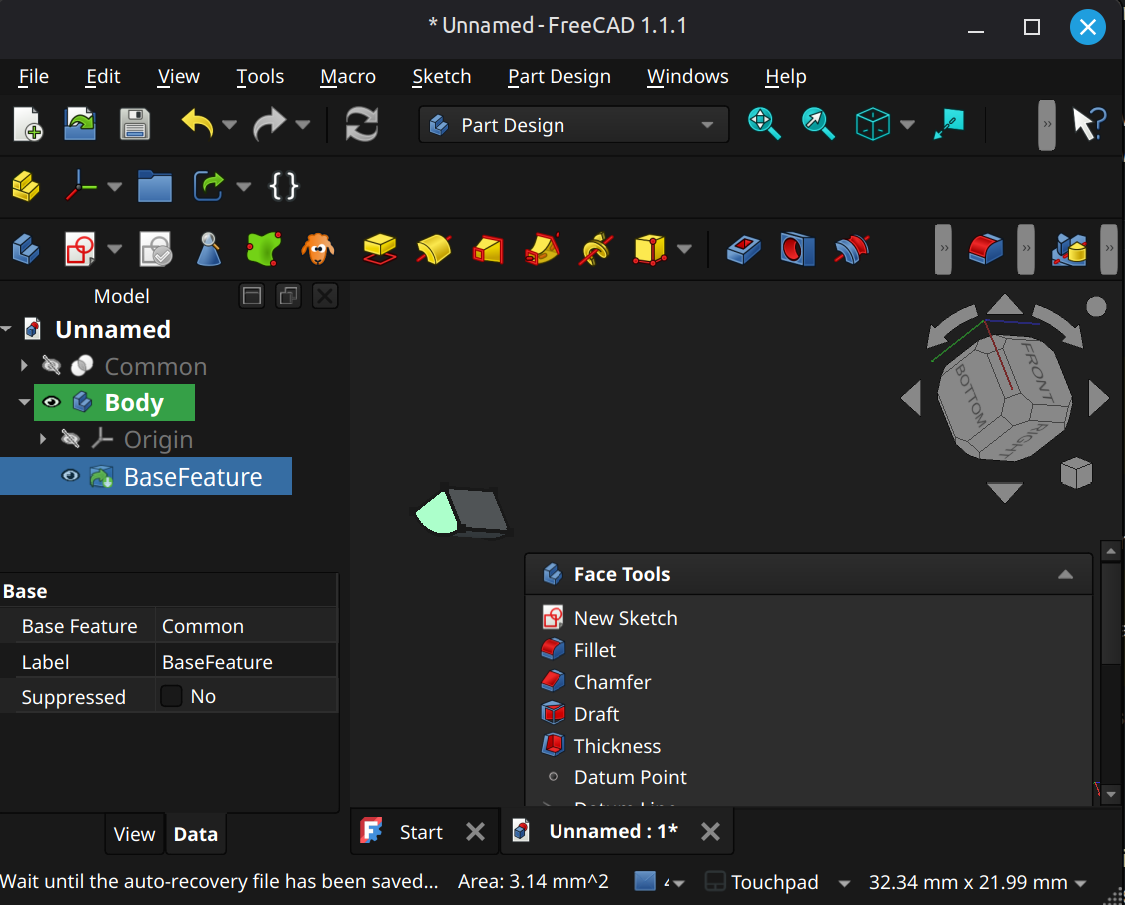This screenshot has height=905, width=1125.
Task: Toggle visibility of Origin
Action: pos(70,439)
